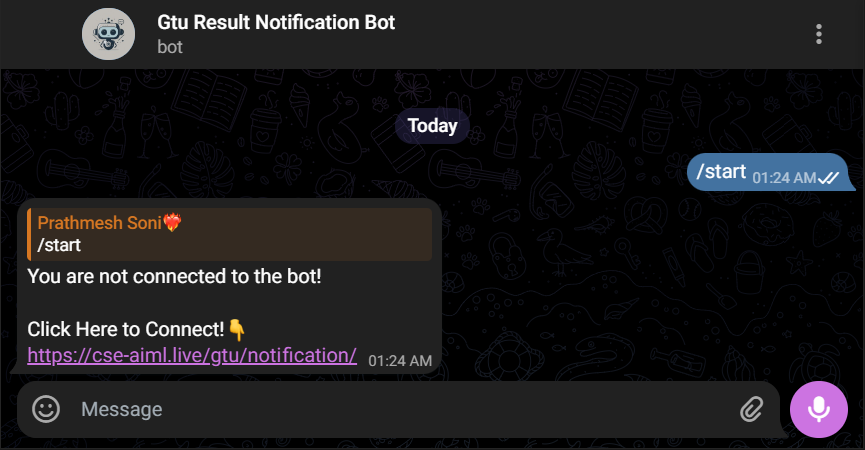The width and height of the screenshot is (865, 450).
Task: Open the three-dot more options menu
Action: [819, 34]
